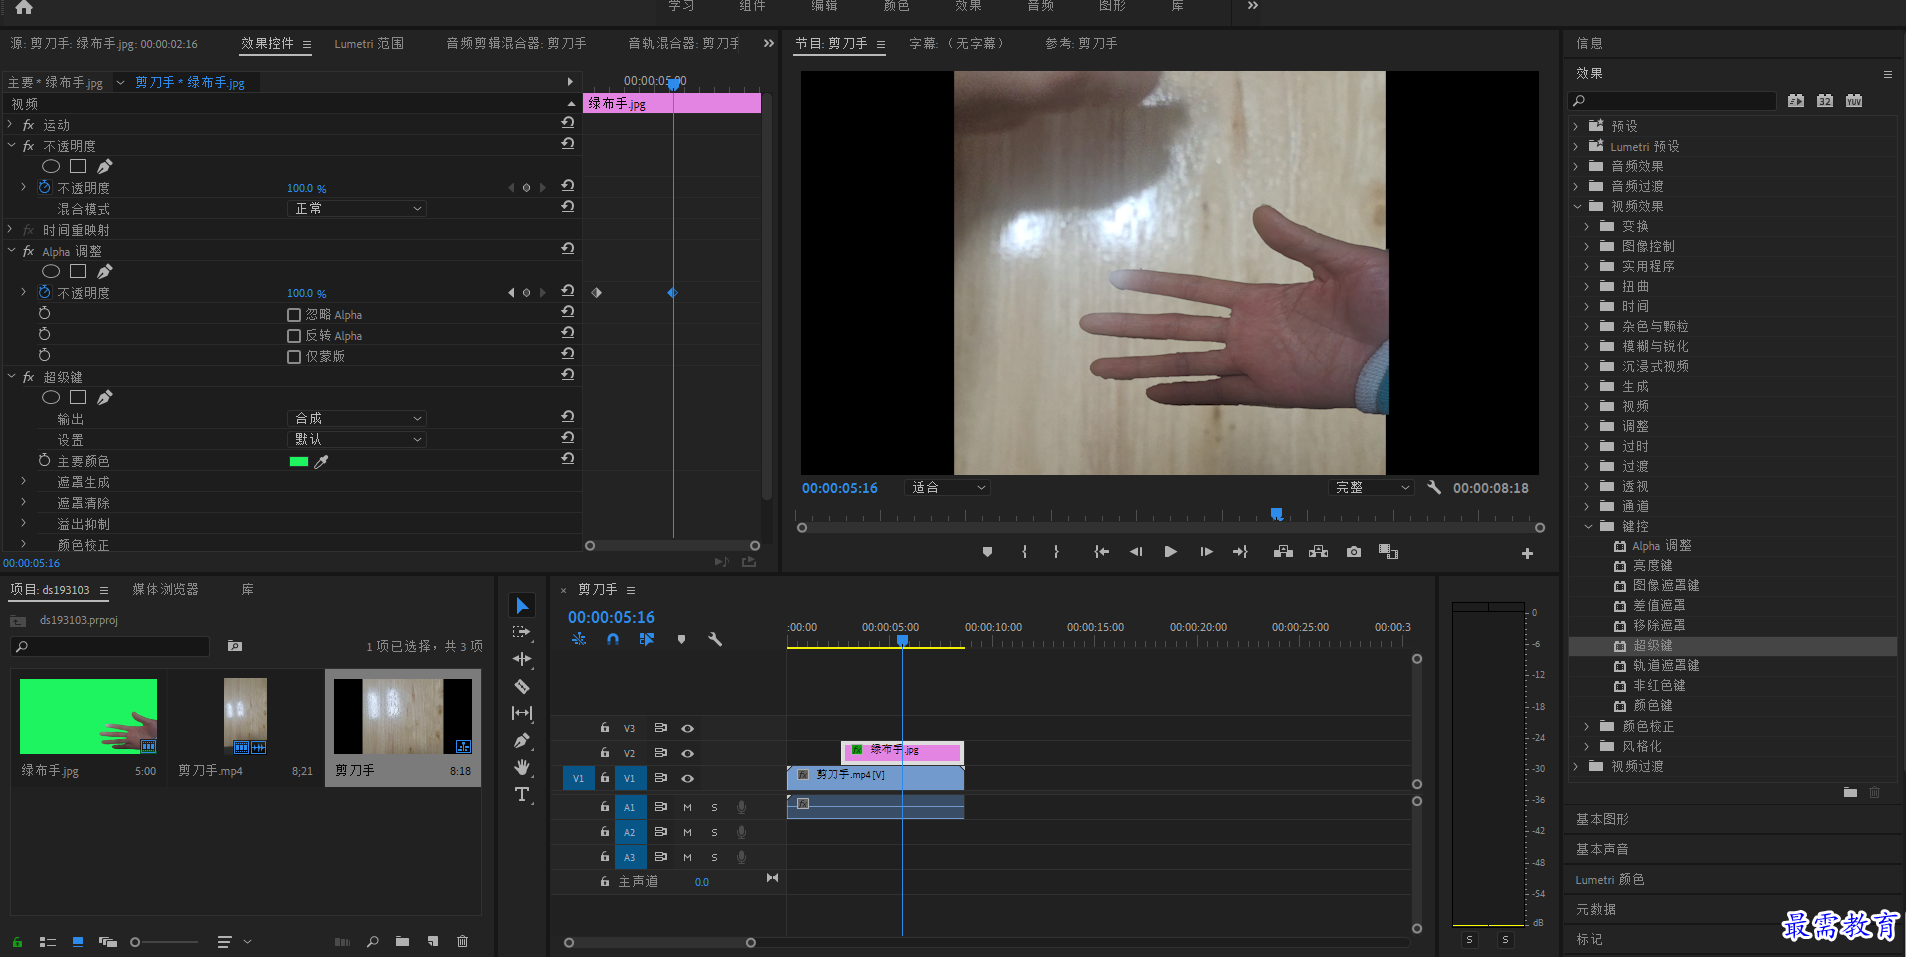Expand 遮罩生成 section
The image size is (1906, 957).
[24, 481]
